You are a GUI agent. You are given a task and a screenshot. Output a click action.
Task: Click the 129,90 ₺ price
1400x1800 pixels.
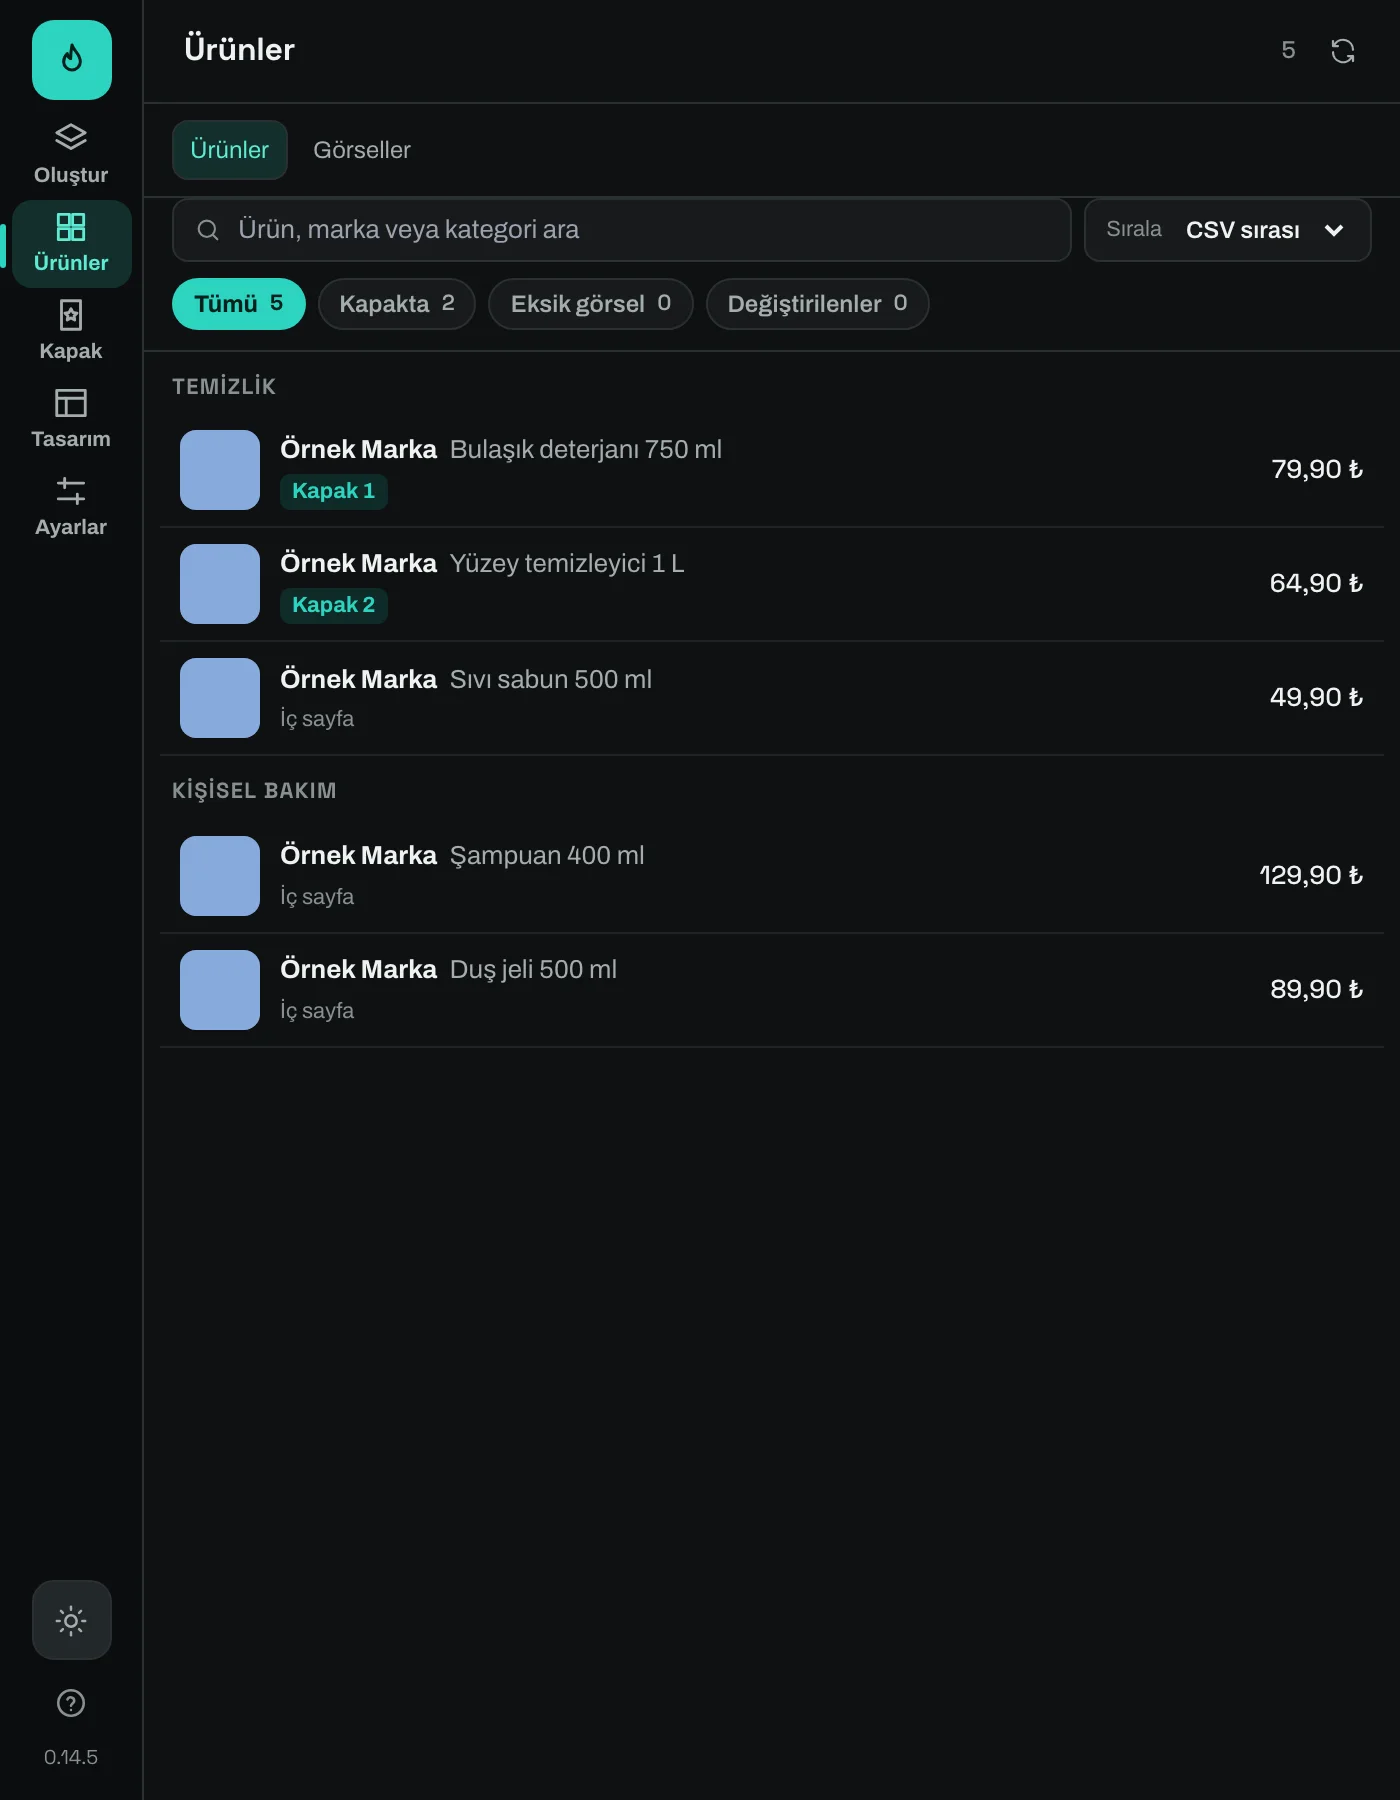point(1311,876)
